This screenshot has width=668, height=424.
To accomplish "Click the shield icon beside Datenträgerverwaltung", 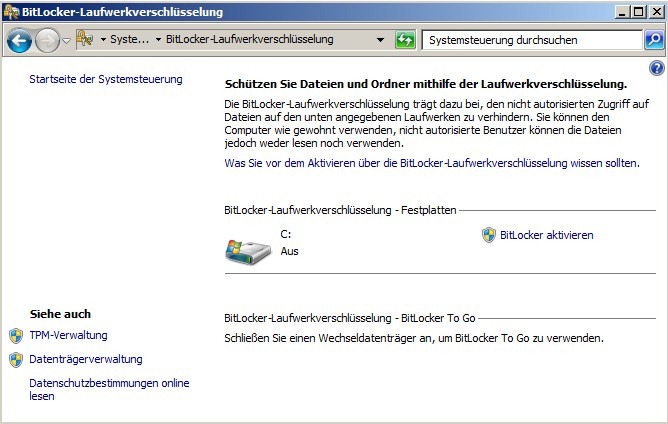I will click(15, 360).
